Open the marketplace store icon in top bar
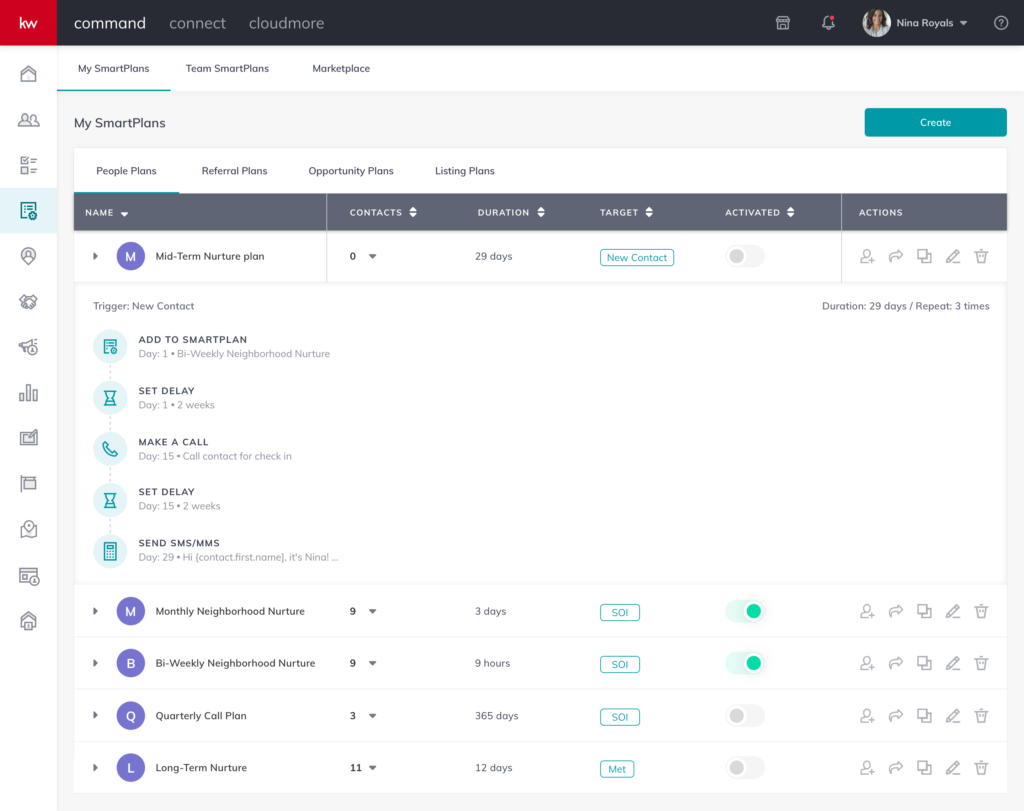This screenshot has height=811, width=1024. coord(782,23)
